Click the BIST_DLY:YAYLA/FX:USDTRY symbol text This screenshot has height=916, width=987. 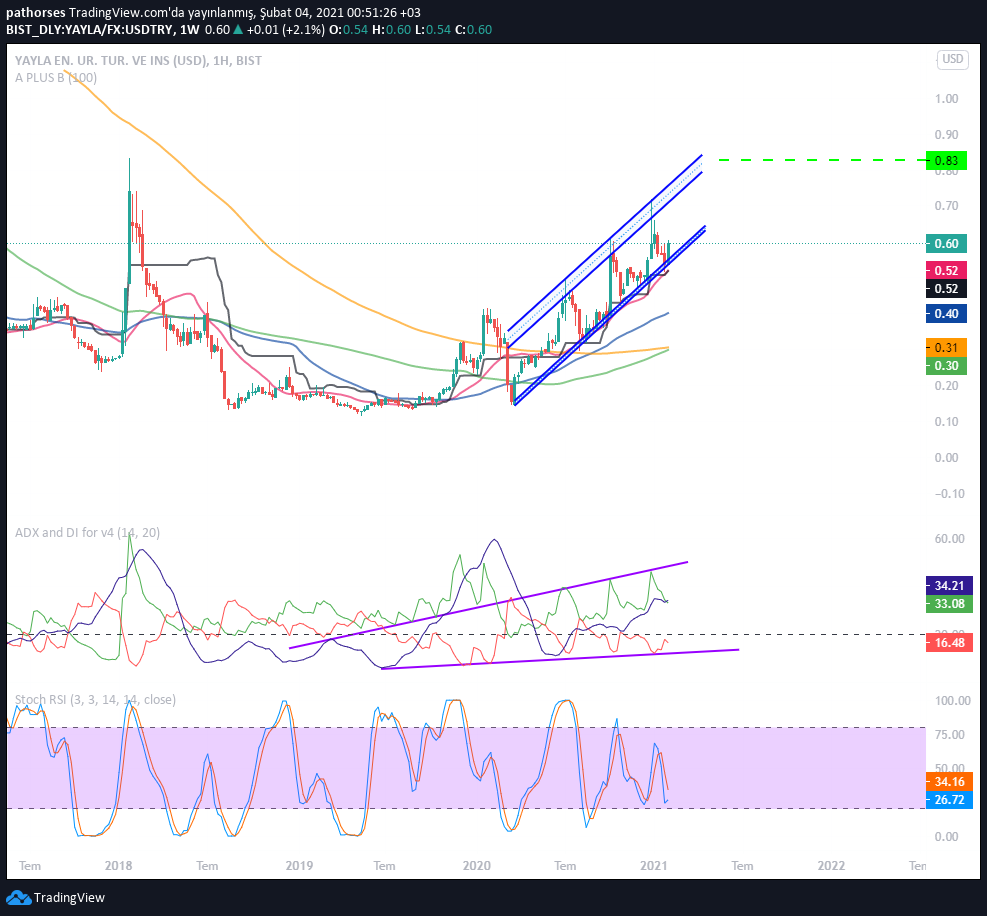[x=90, y=30]
